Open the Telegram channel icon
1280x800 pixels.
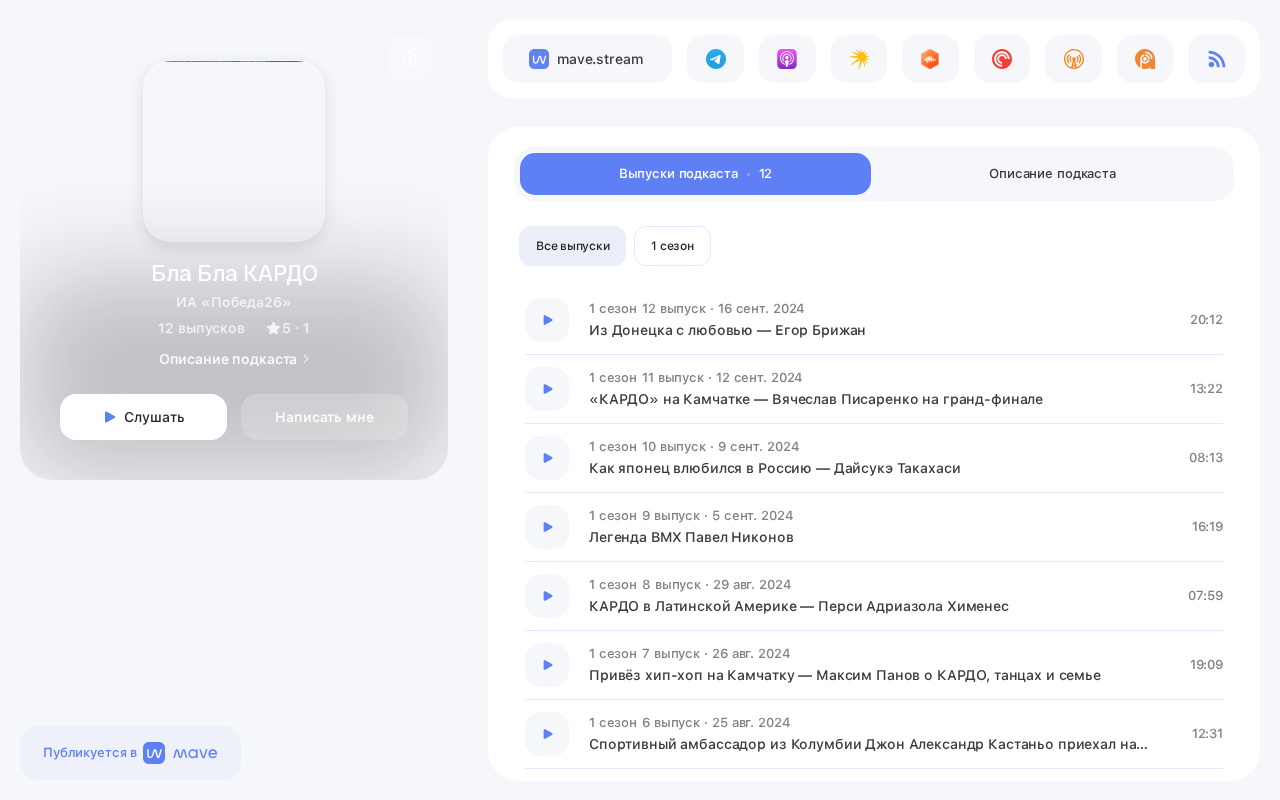[x=715, y=59]
